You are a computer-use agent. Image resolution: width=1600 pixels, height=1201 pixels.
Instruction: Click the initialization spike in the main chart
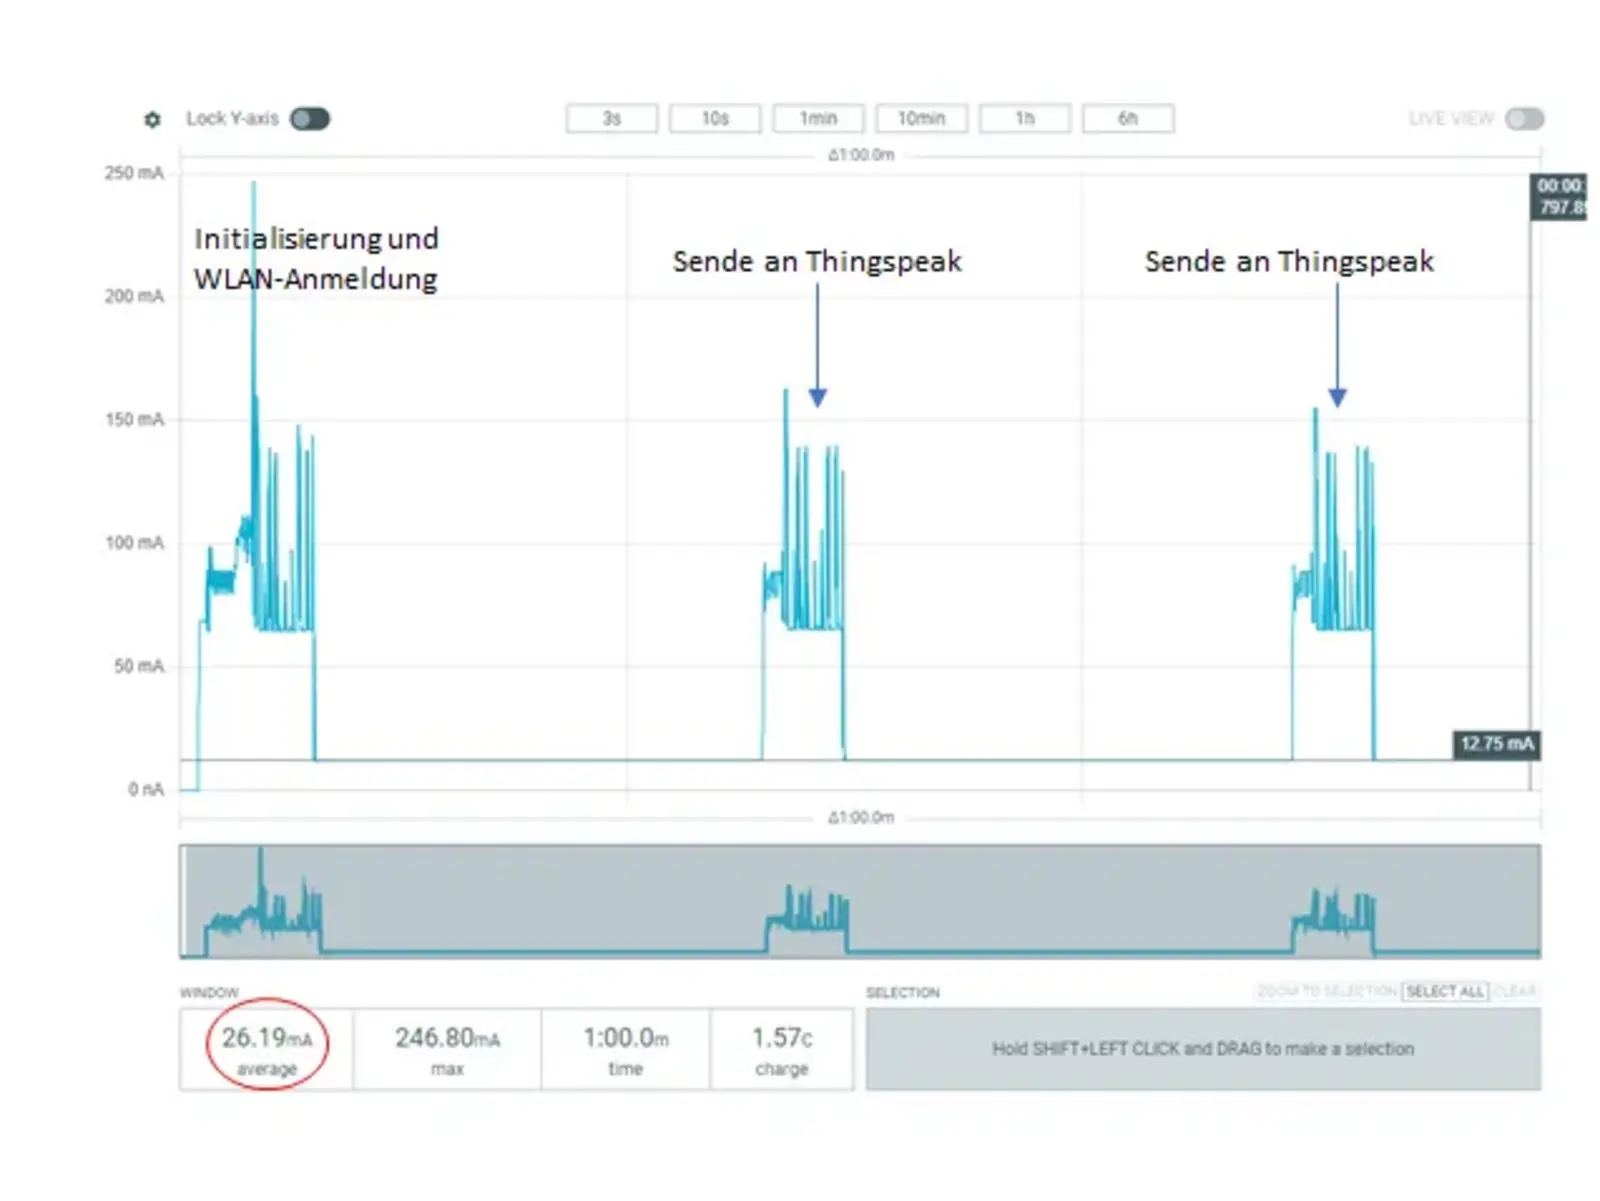coord(254,300)
